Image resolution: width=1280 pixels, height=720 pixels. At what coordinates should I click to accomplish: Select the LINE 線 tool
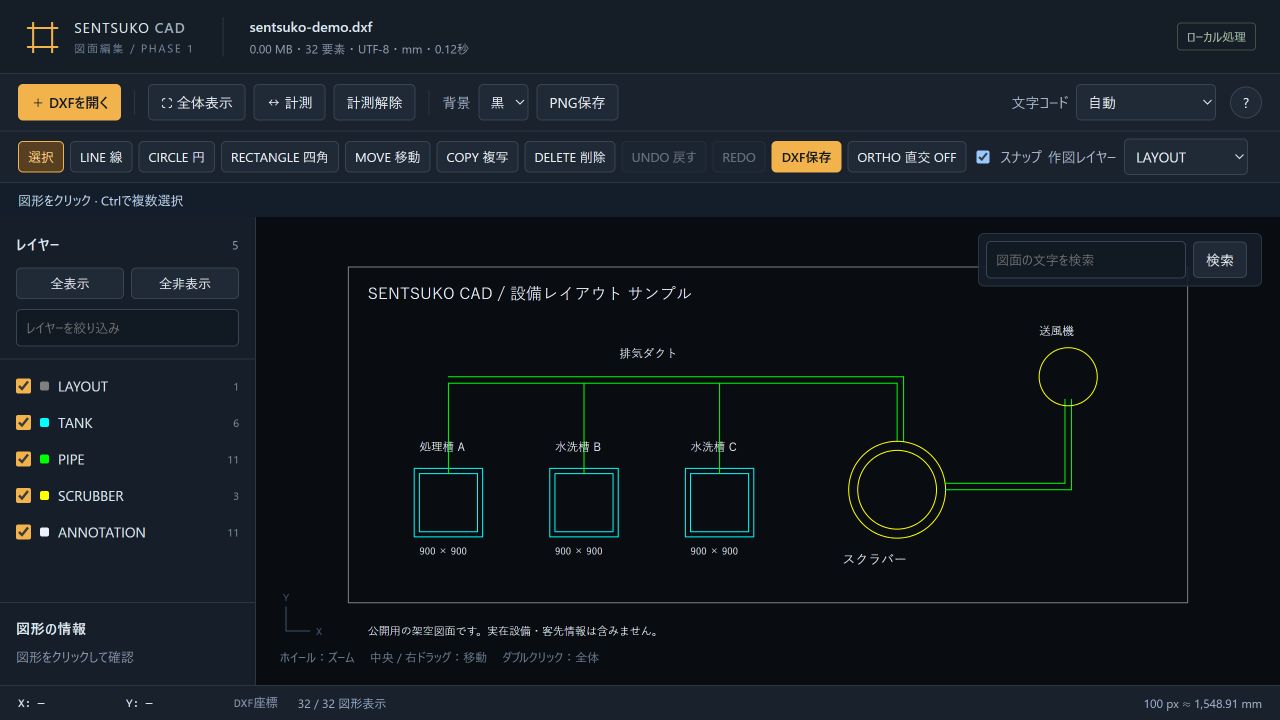(101, 157)
